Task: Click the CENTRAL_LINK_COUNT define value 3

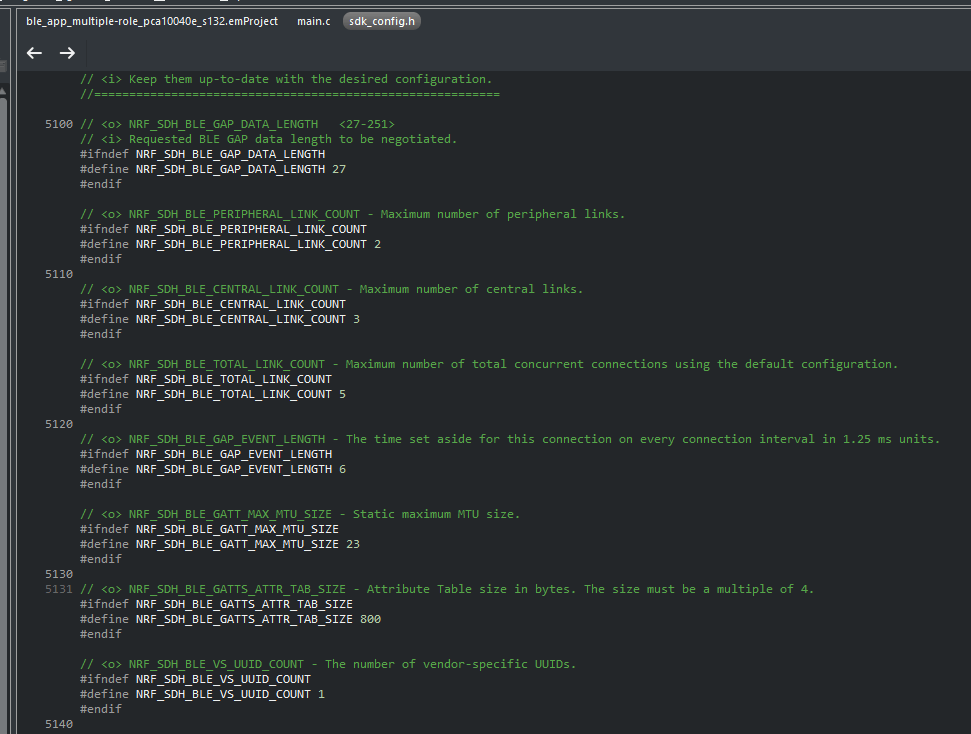Action: (356, 319)
